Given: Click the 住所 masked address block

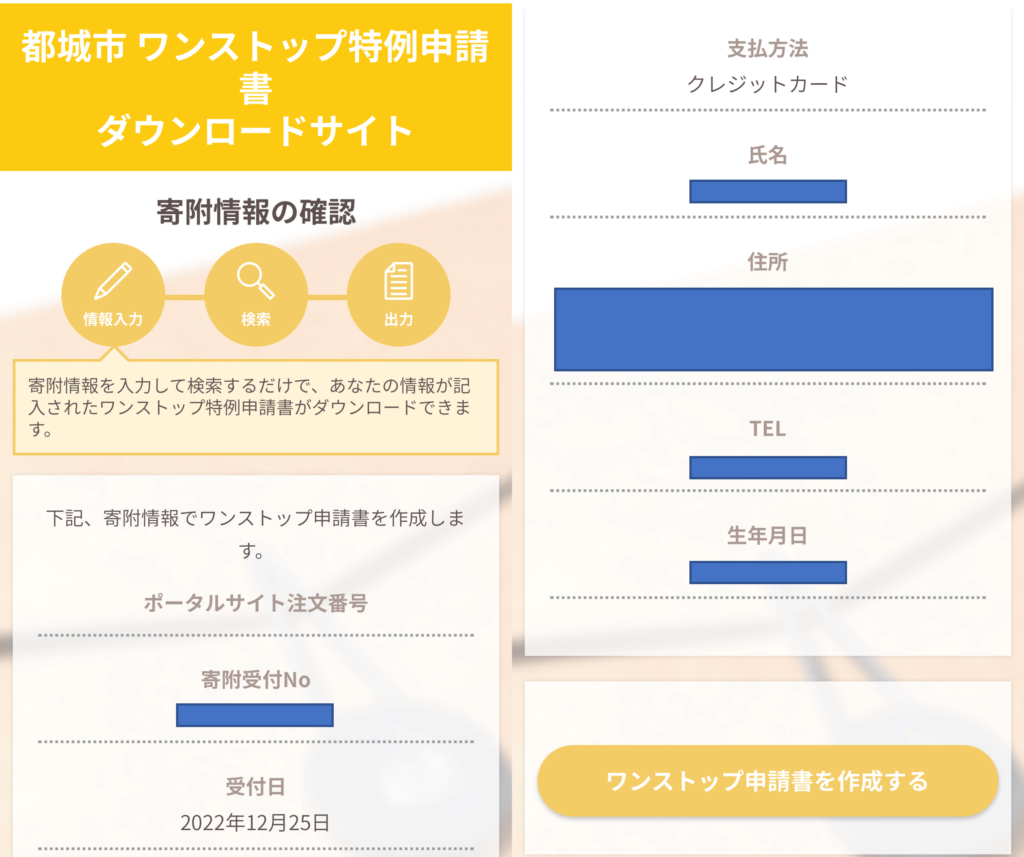Looking at the screenshot, I should coord(774,329).
